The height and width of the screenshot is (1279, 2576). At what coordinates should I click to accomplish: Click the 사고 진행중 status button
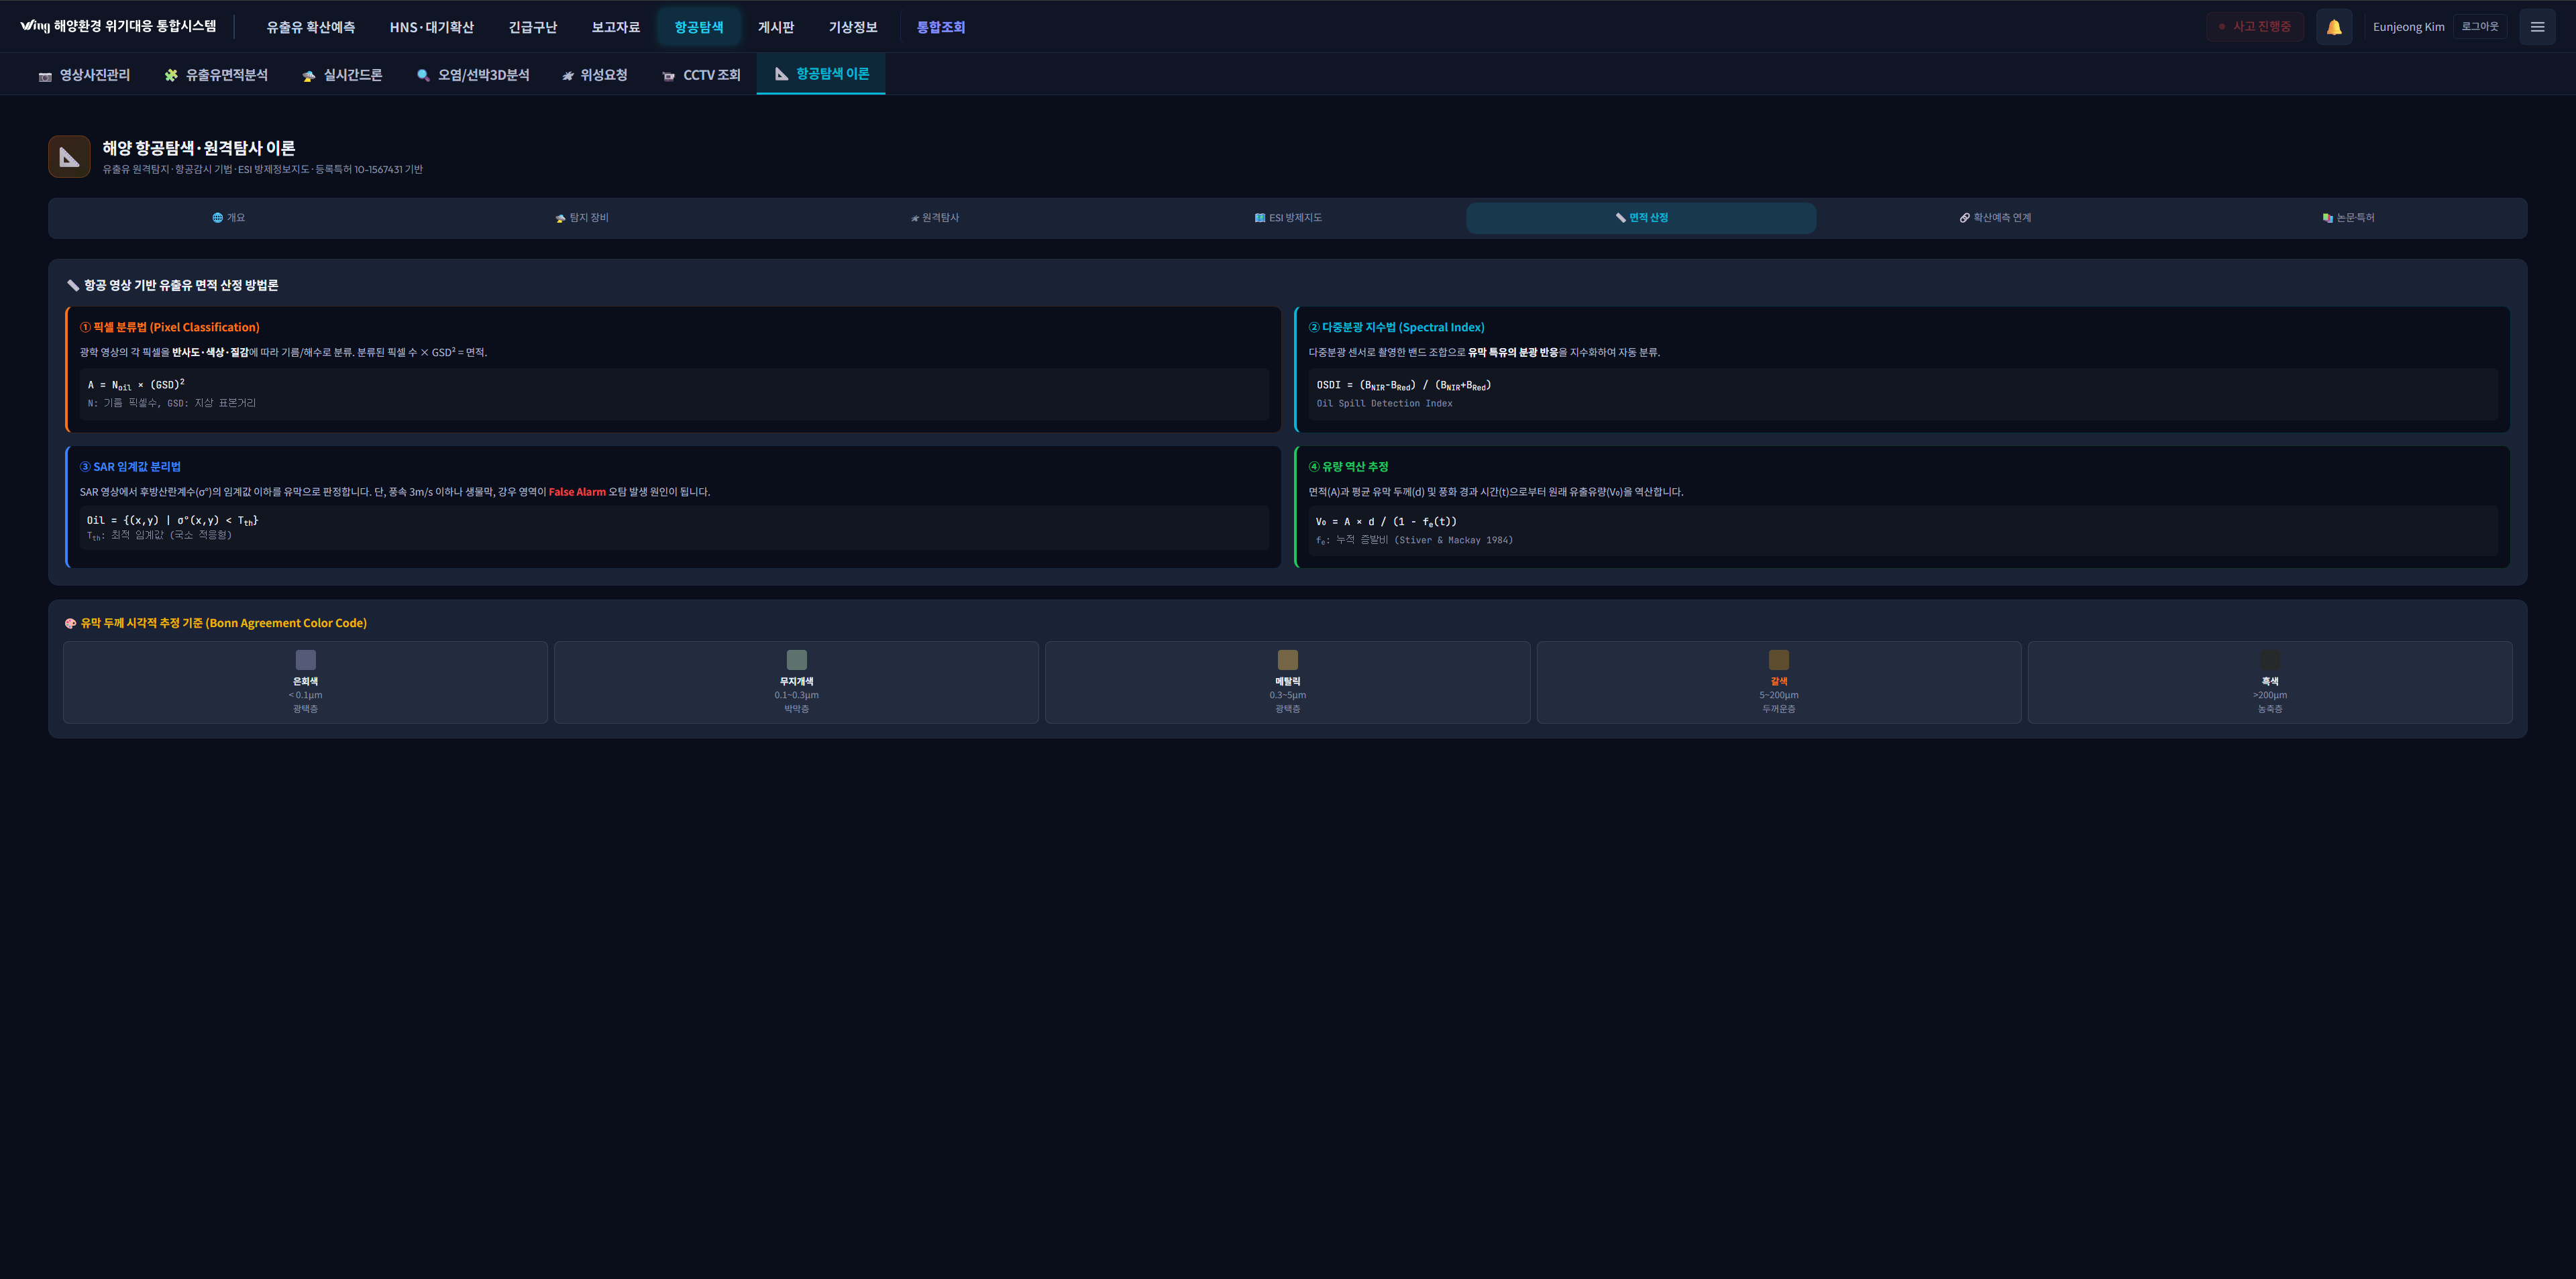2254,27
